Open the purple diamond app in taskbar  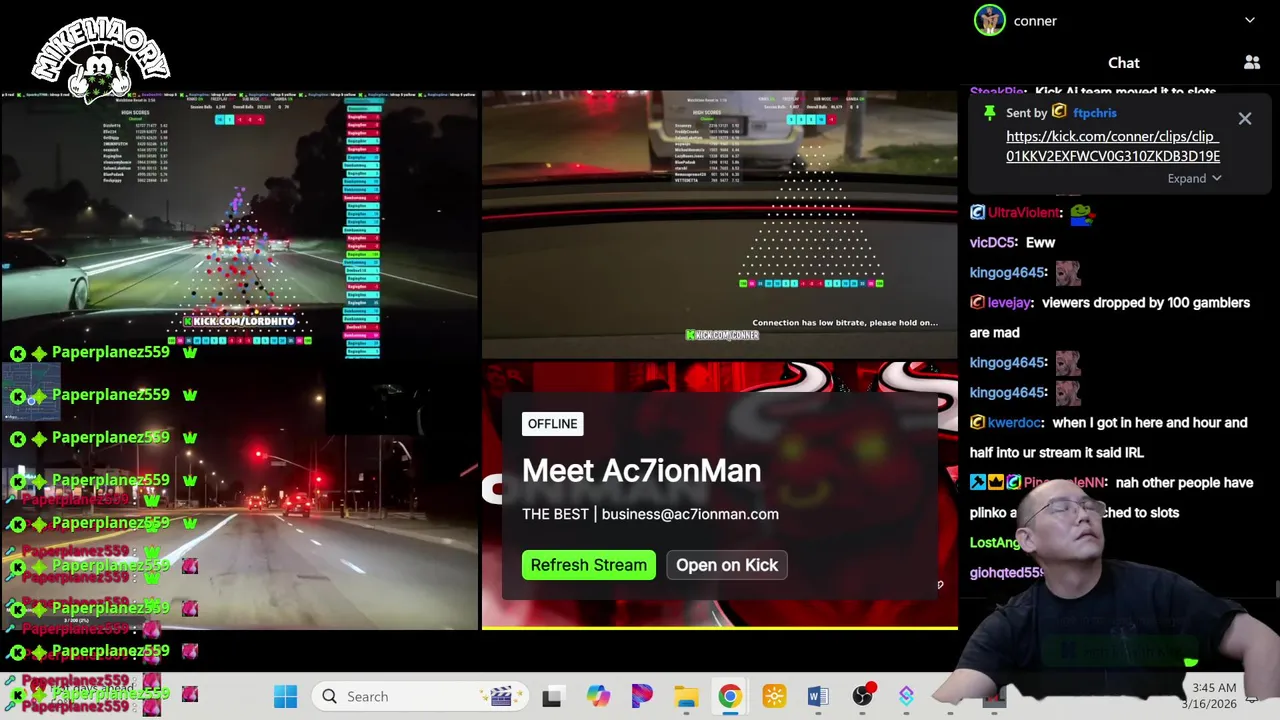click(x=906, y=696)
